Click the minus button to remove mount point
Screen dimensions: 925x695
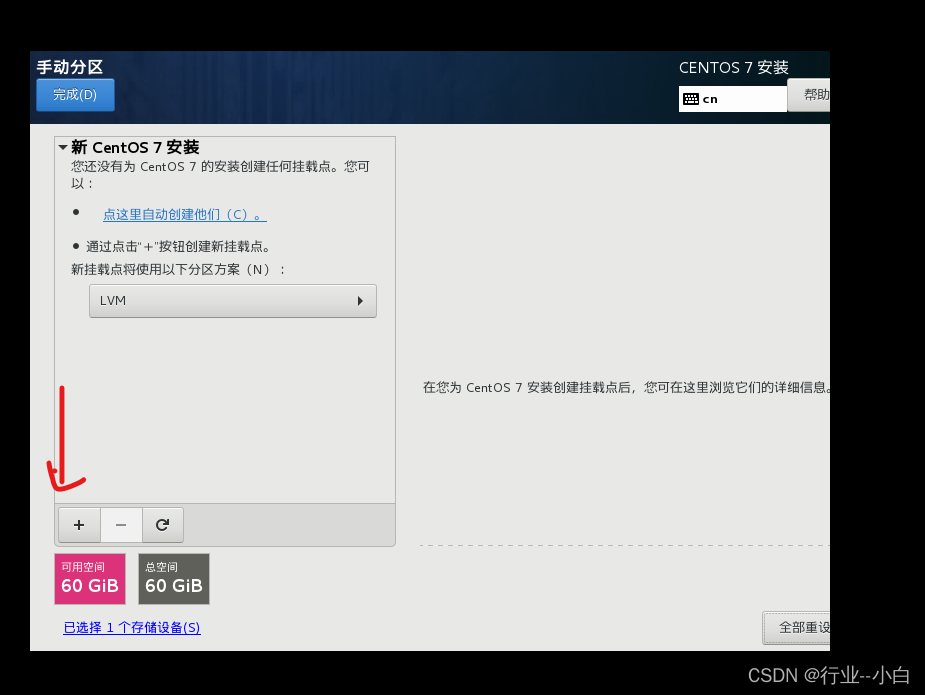121,524
